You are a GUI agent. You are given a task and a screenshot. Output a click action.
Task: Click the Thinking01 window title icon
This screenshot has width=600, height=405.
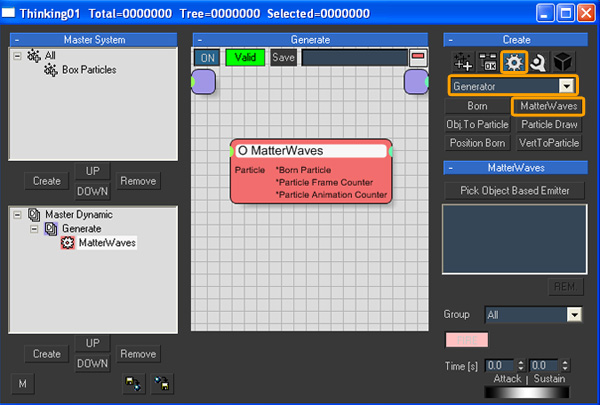tap(8, 13)
